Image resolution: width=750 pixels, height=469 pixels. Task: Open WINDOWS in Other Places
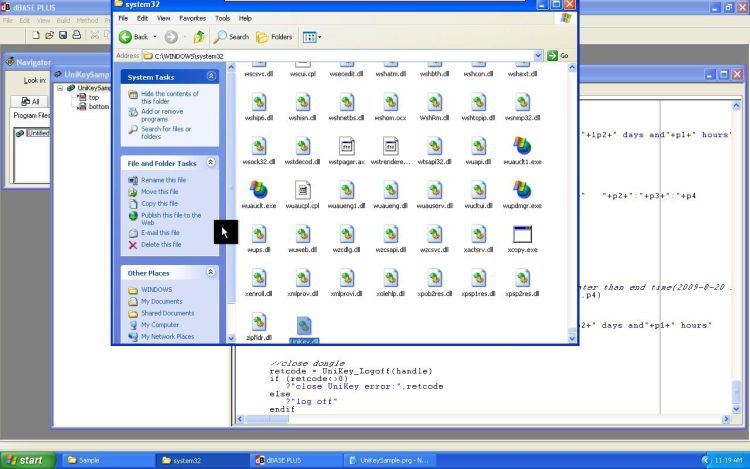156,290
